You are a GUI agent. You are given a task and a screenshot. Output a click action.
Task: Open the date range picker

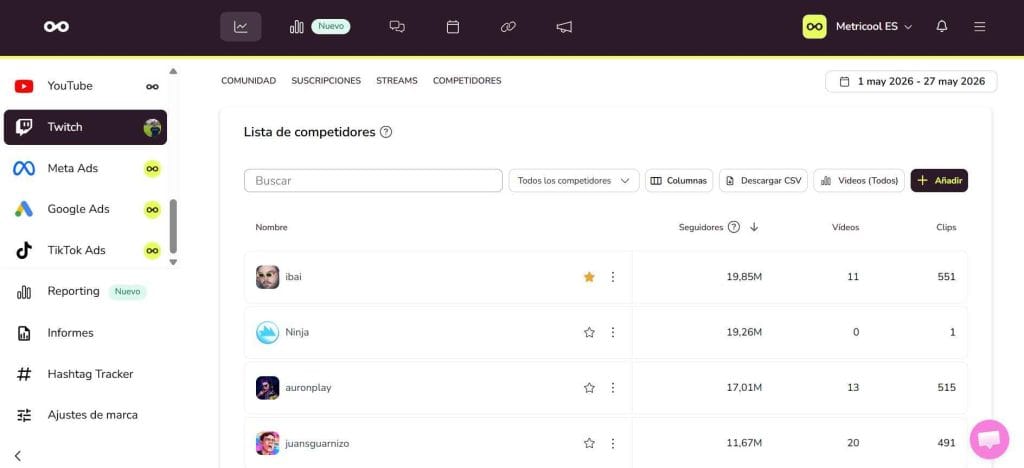(911, 82)
